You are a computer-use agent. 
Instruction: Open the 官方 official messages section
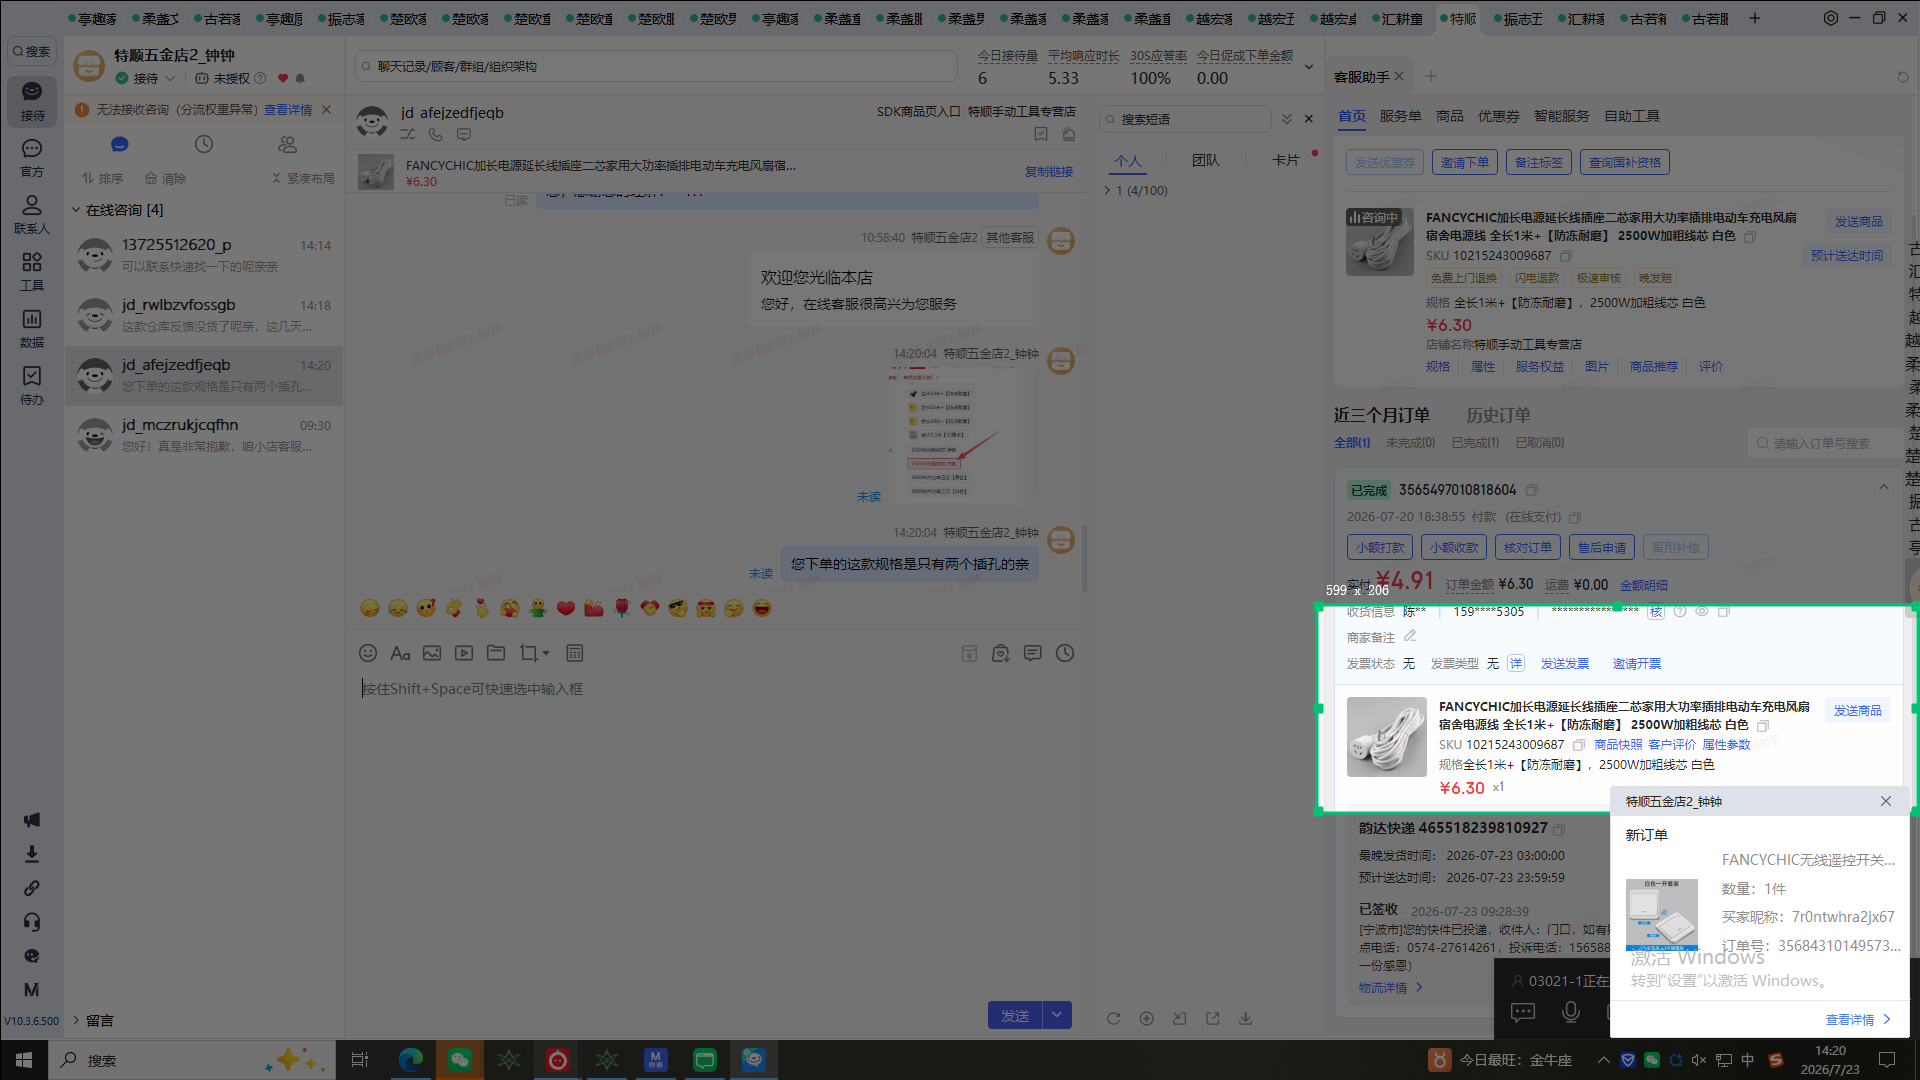pos(32,158)
